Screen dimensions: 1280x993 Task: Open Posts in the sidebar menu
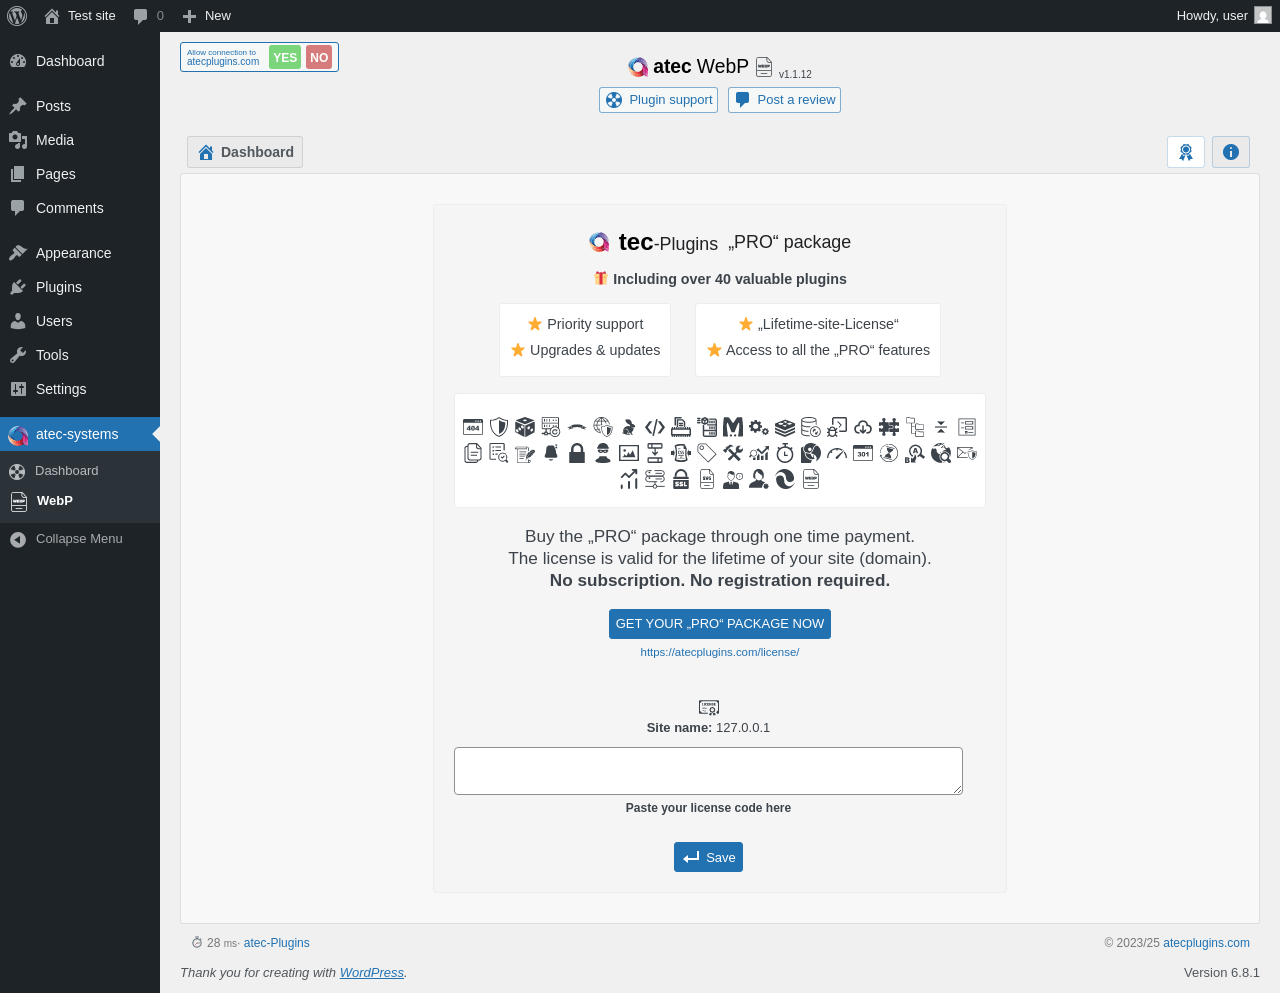click(x=80, y=106)
